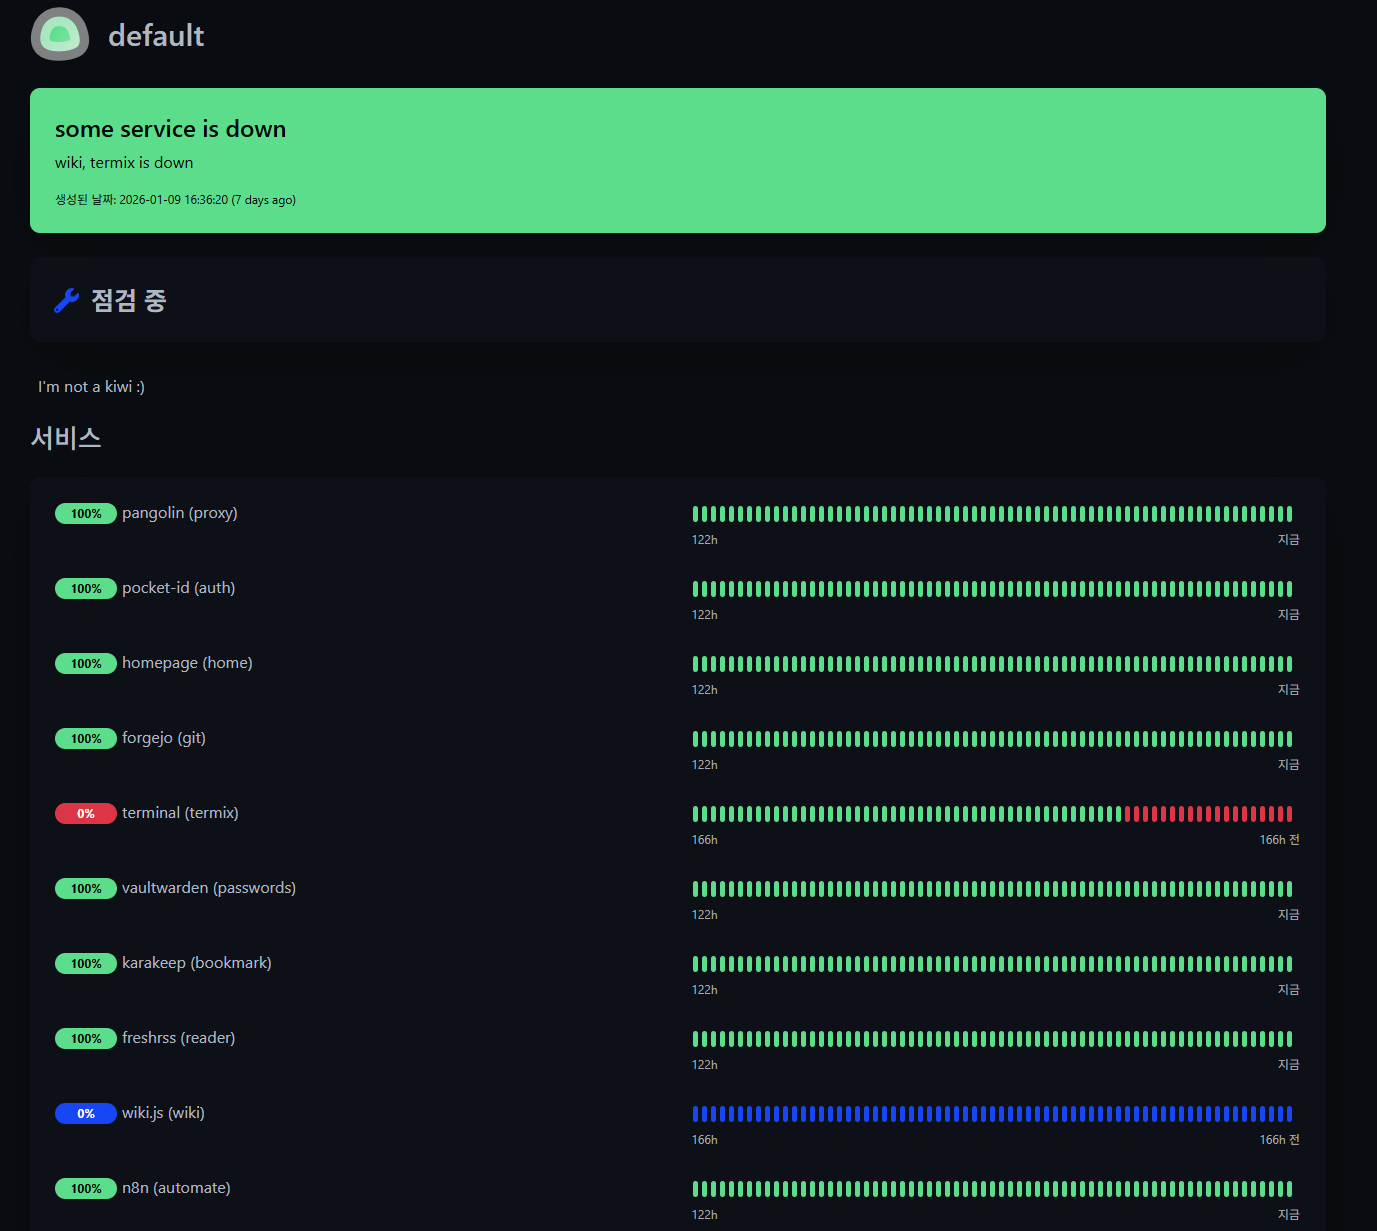Open the pocket-id (auth) service
The width and height of the screenshot is (1377, 1231).
[x=178, y=588]
